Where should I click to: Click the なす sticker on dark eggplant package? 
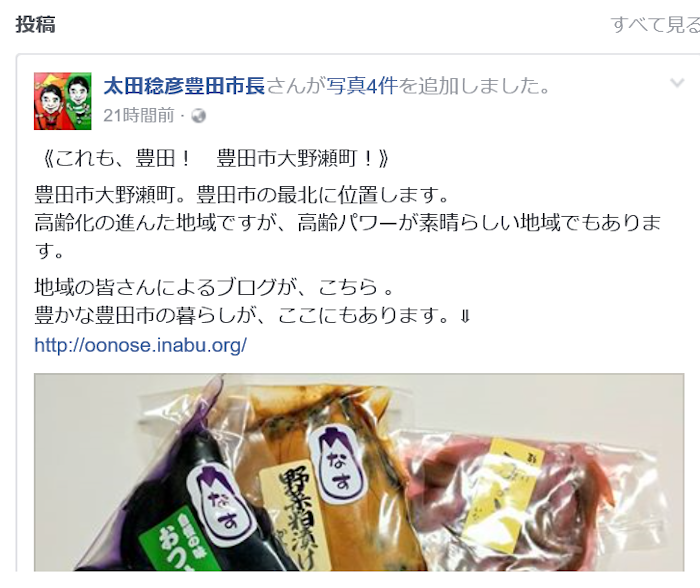(219, 504)
